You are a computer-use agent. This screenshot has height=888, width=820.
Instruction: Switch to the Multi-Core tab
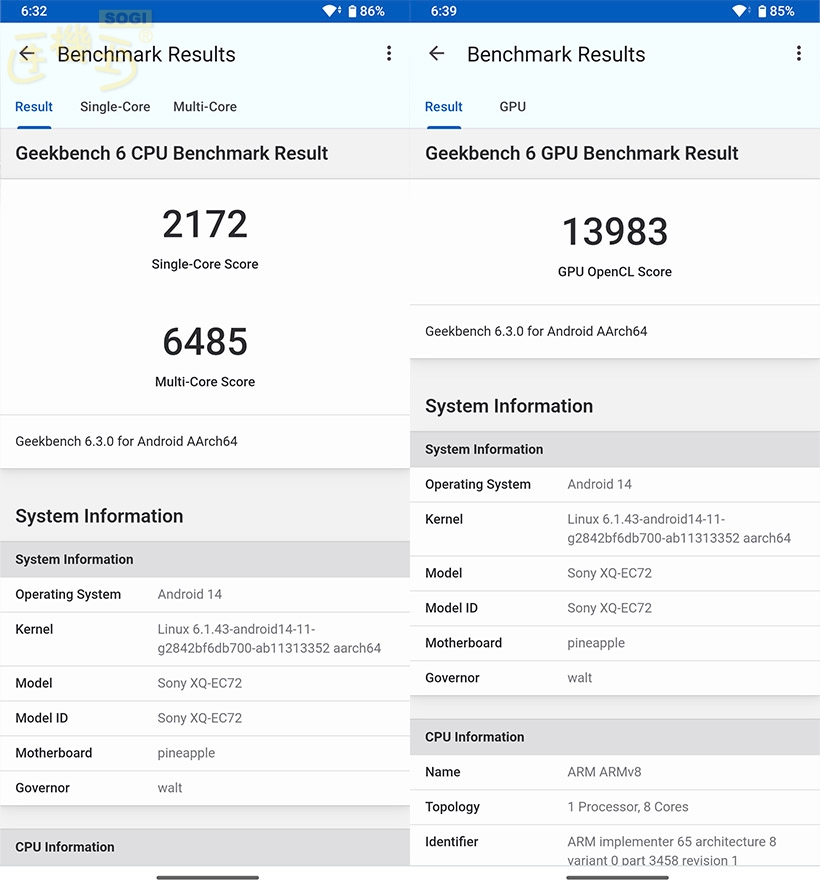click(x=205, y=106)
